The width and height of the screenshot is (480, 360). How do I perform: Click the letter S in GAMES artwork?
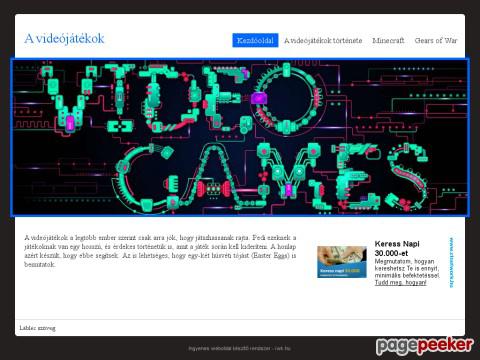pyautogui.click(x=407, y=177)
